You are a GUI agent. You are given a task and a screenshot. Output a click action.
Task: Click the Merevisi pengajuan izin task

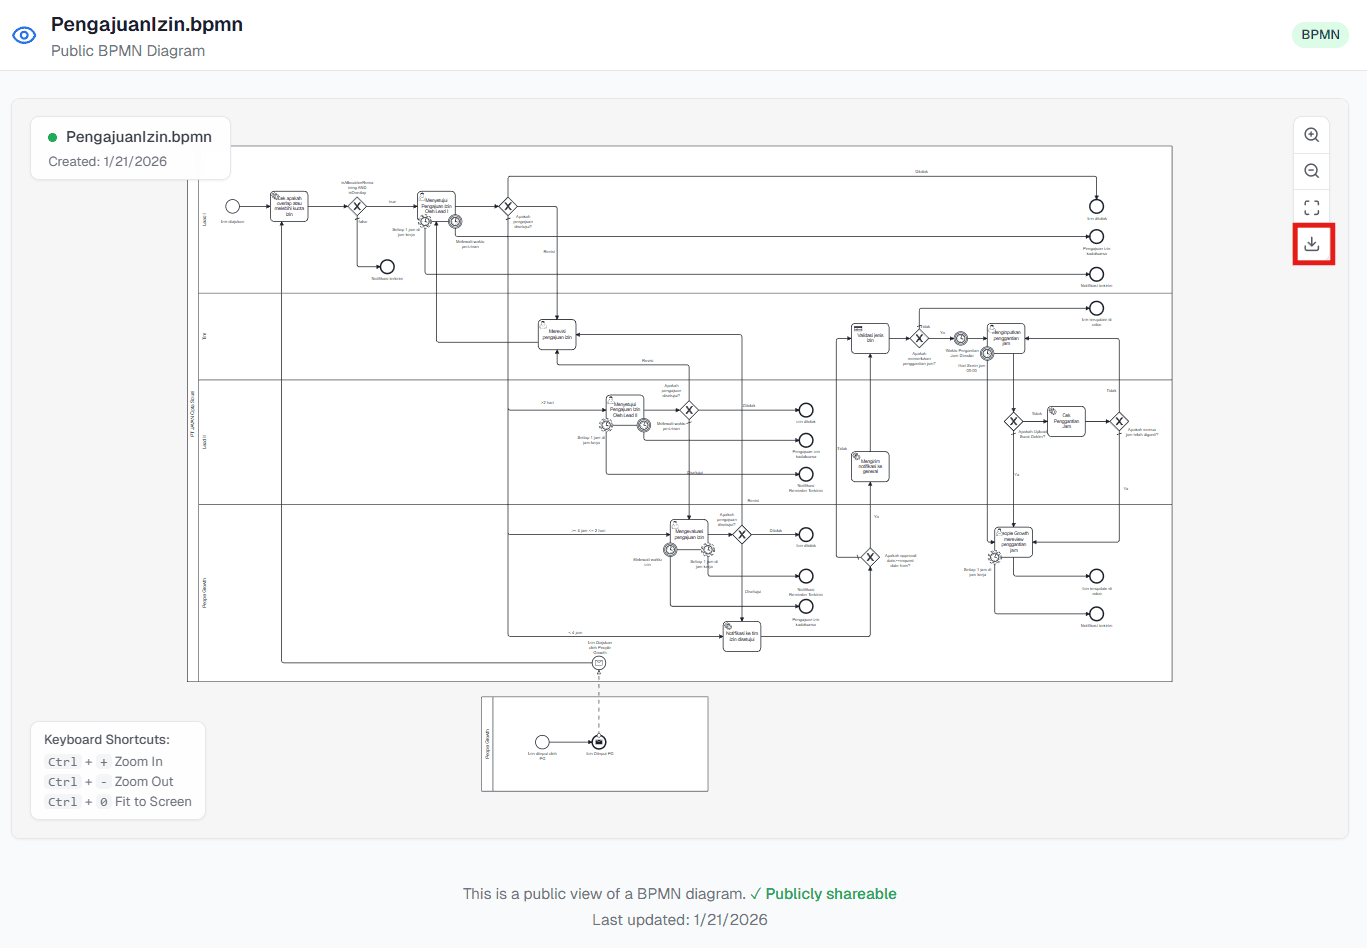[557, 335]
